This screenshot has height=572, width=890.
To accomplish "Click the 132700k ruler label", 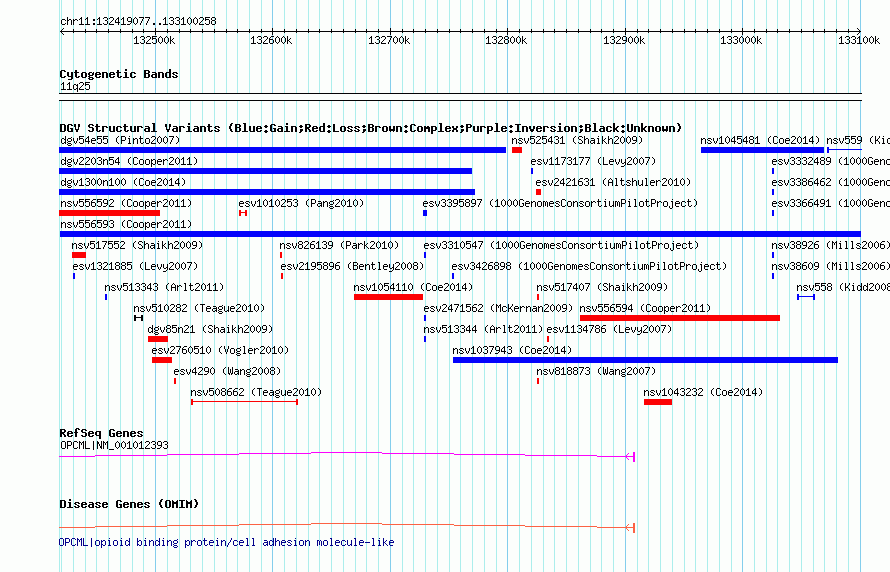I will 389,40.
